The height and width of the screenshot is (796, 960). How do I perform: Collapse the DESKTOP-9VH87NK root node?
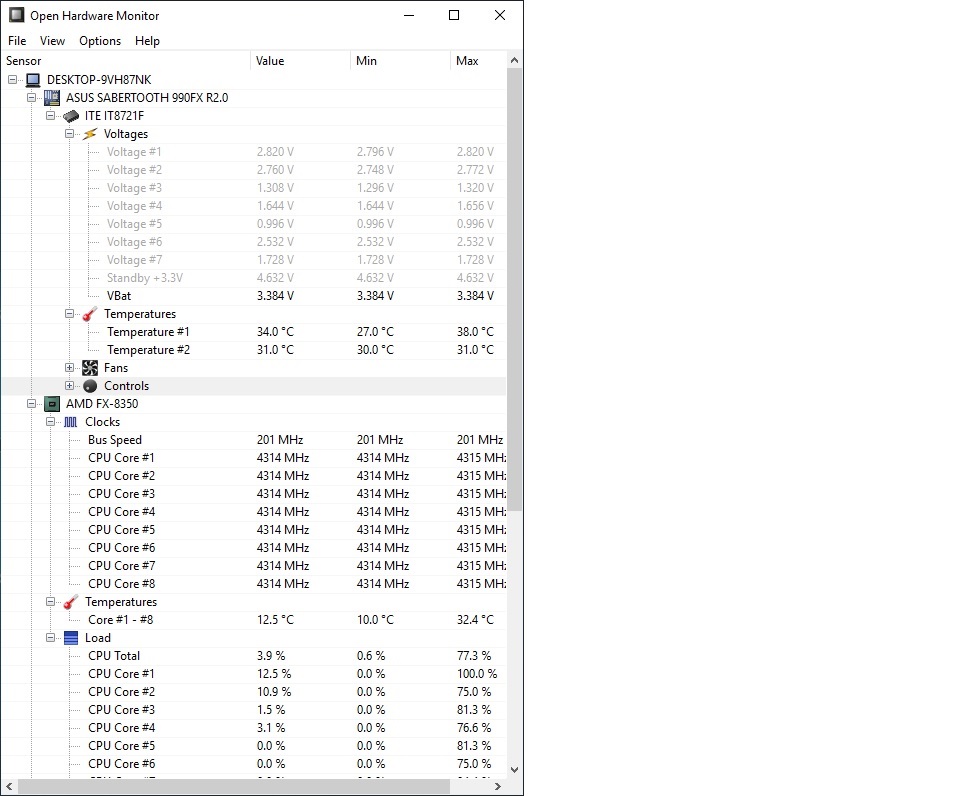click(x=12, y=80)
